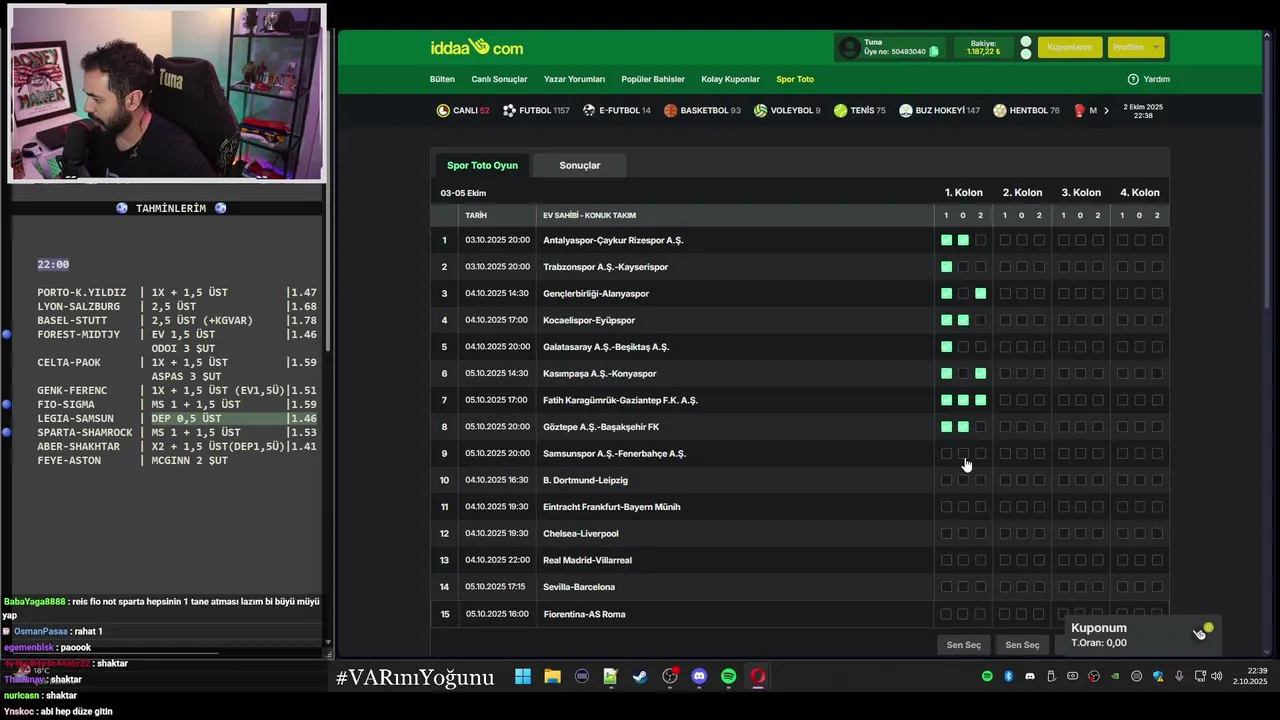Select the FUTBOL sport category
Viewport: 1280px width, 720px height.
coord(536,110)
